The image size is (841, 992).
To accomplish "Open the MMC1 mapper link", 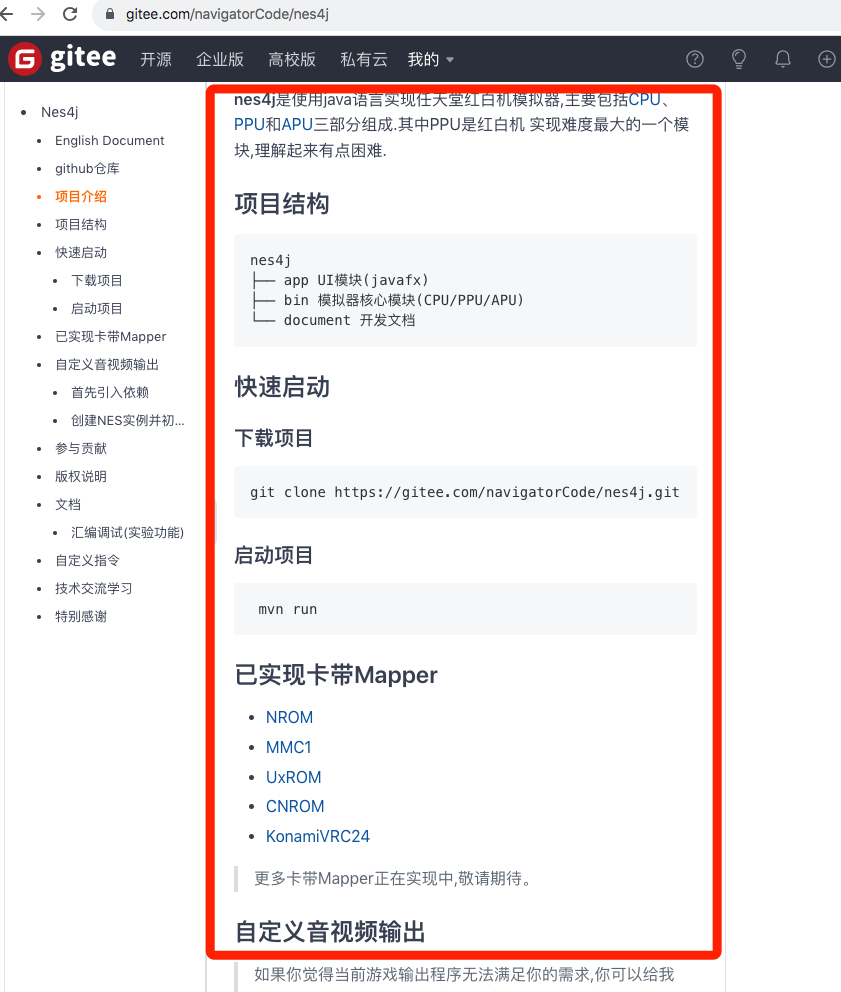I will click(289, 747).
